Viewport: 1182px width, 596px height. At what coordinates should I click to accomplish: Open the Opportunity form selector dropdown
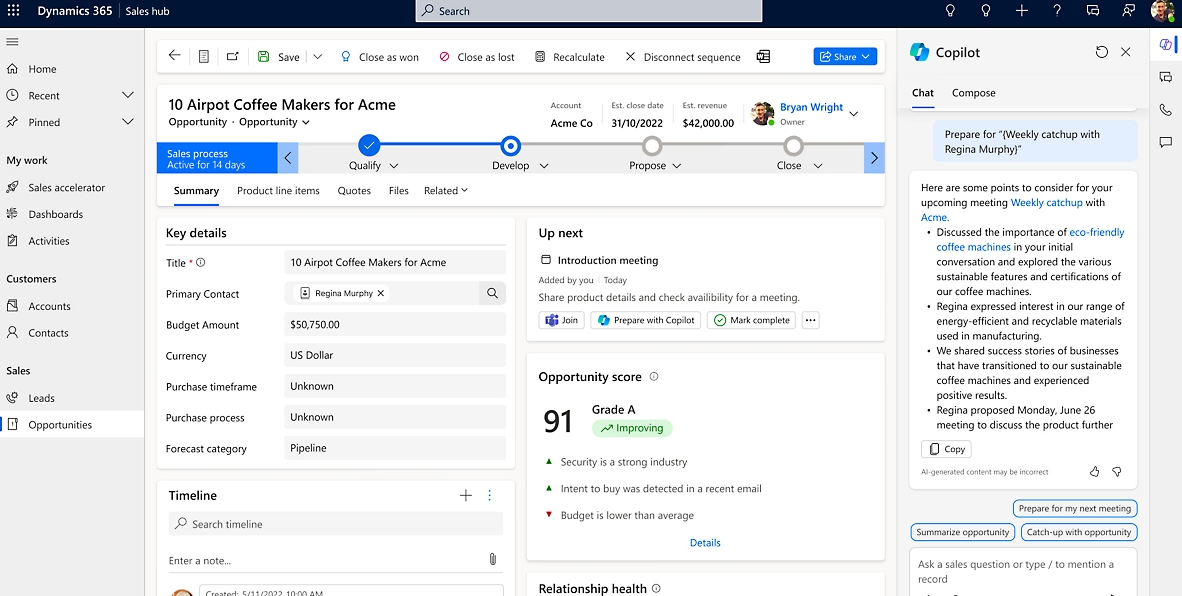coord(305,122)
